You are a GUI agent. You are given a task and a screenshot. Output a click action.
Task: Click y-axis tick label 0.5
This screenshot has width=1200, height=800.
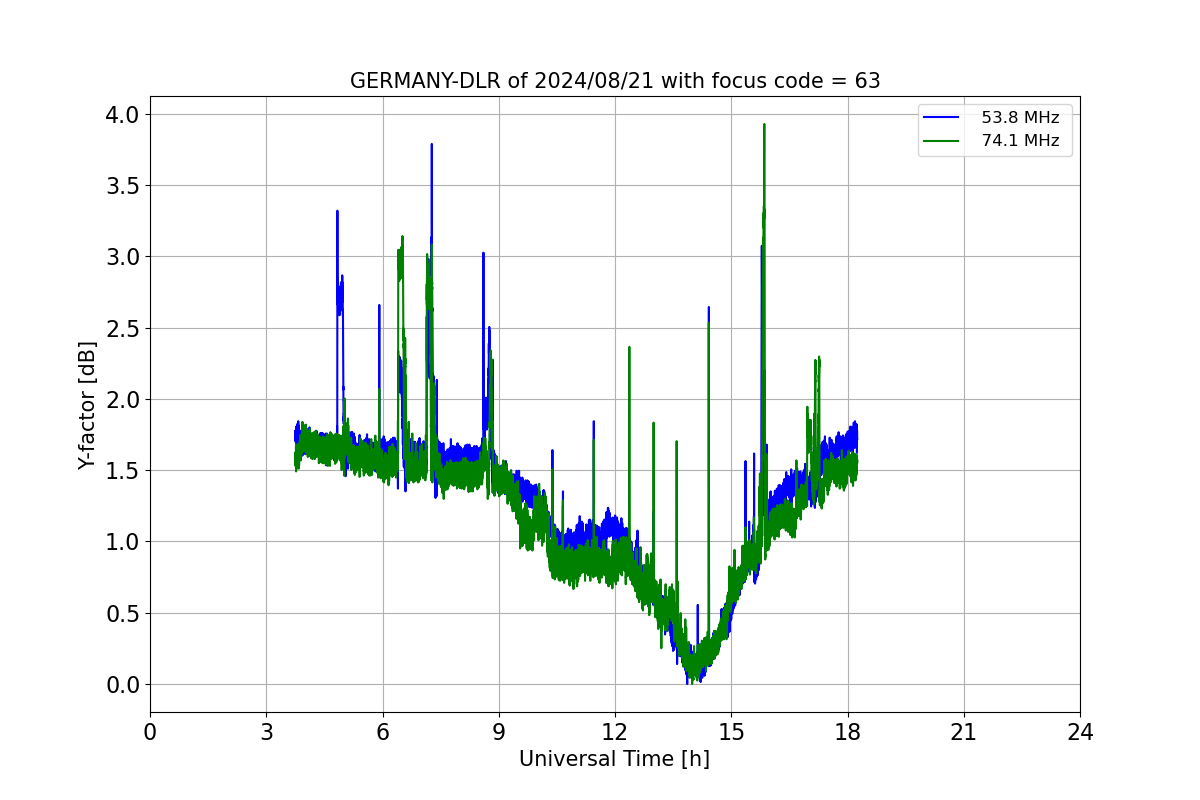123,613
